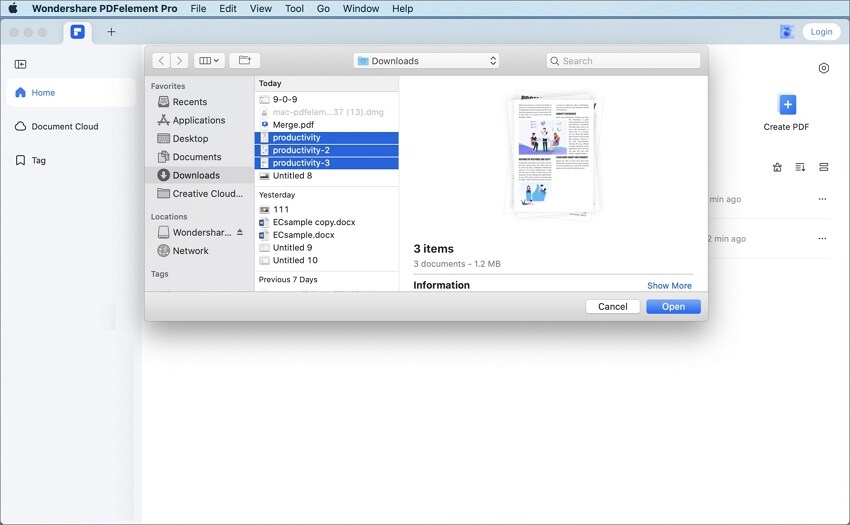Select Documents in Favorites
The width and height of the screenshot is (850, 525).
click(199, 157)
